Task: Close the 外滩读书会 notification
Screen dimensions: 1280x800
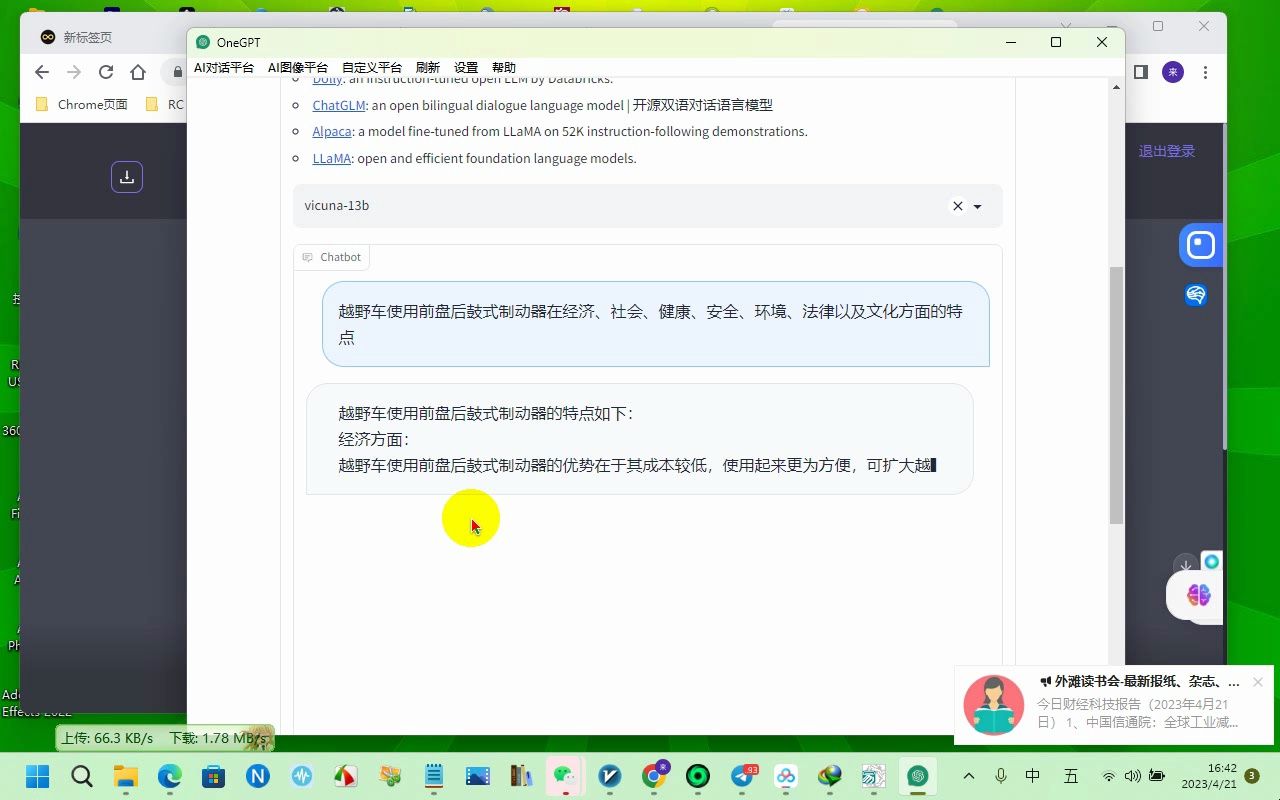Action: [x=1258, y=682]
